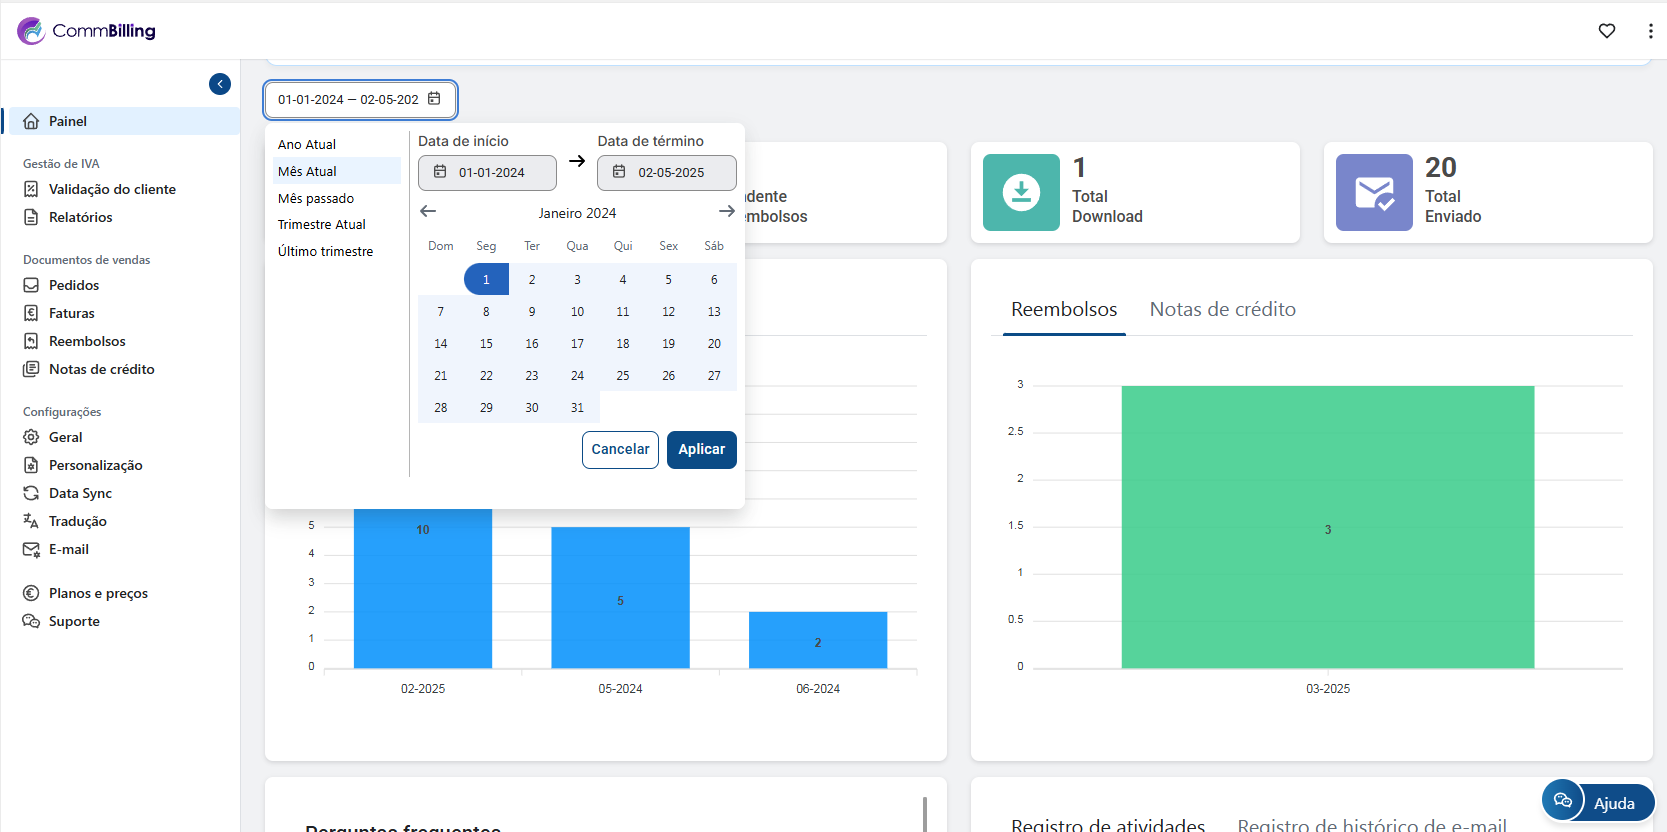
Task: Click the green 03-2025 chart bar
Action: click(x=1327, y=527)
